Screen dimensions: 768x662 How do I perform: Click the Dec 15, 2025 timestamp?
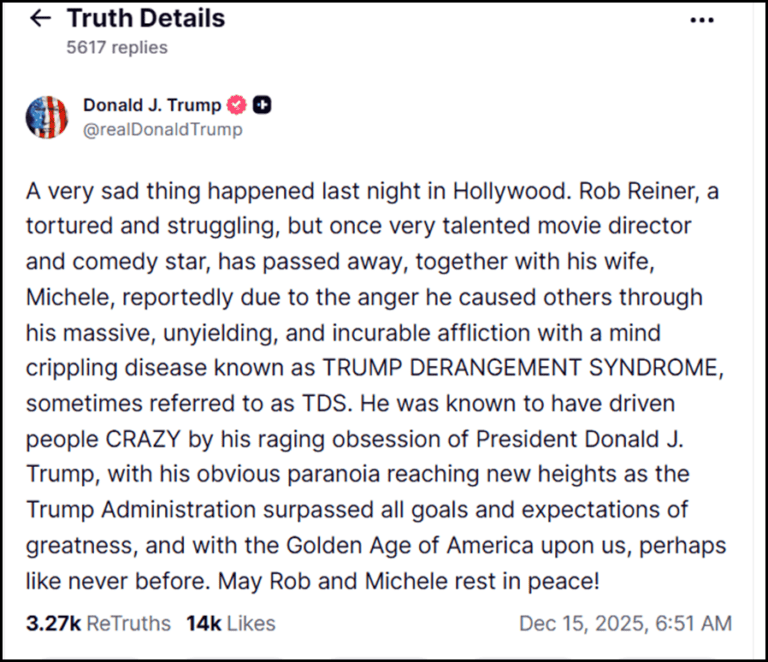[x=625, y=623]
